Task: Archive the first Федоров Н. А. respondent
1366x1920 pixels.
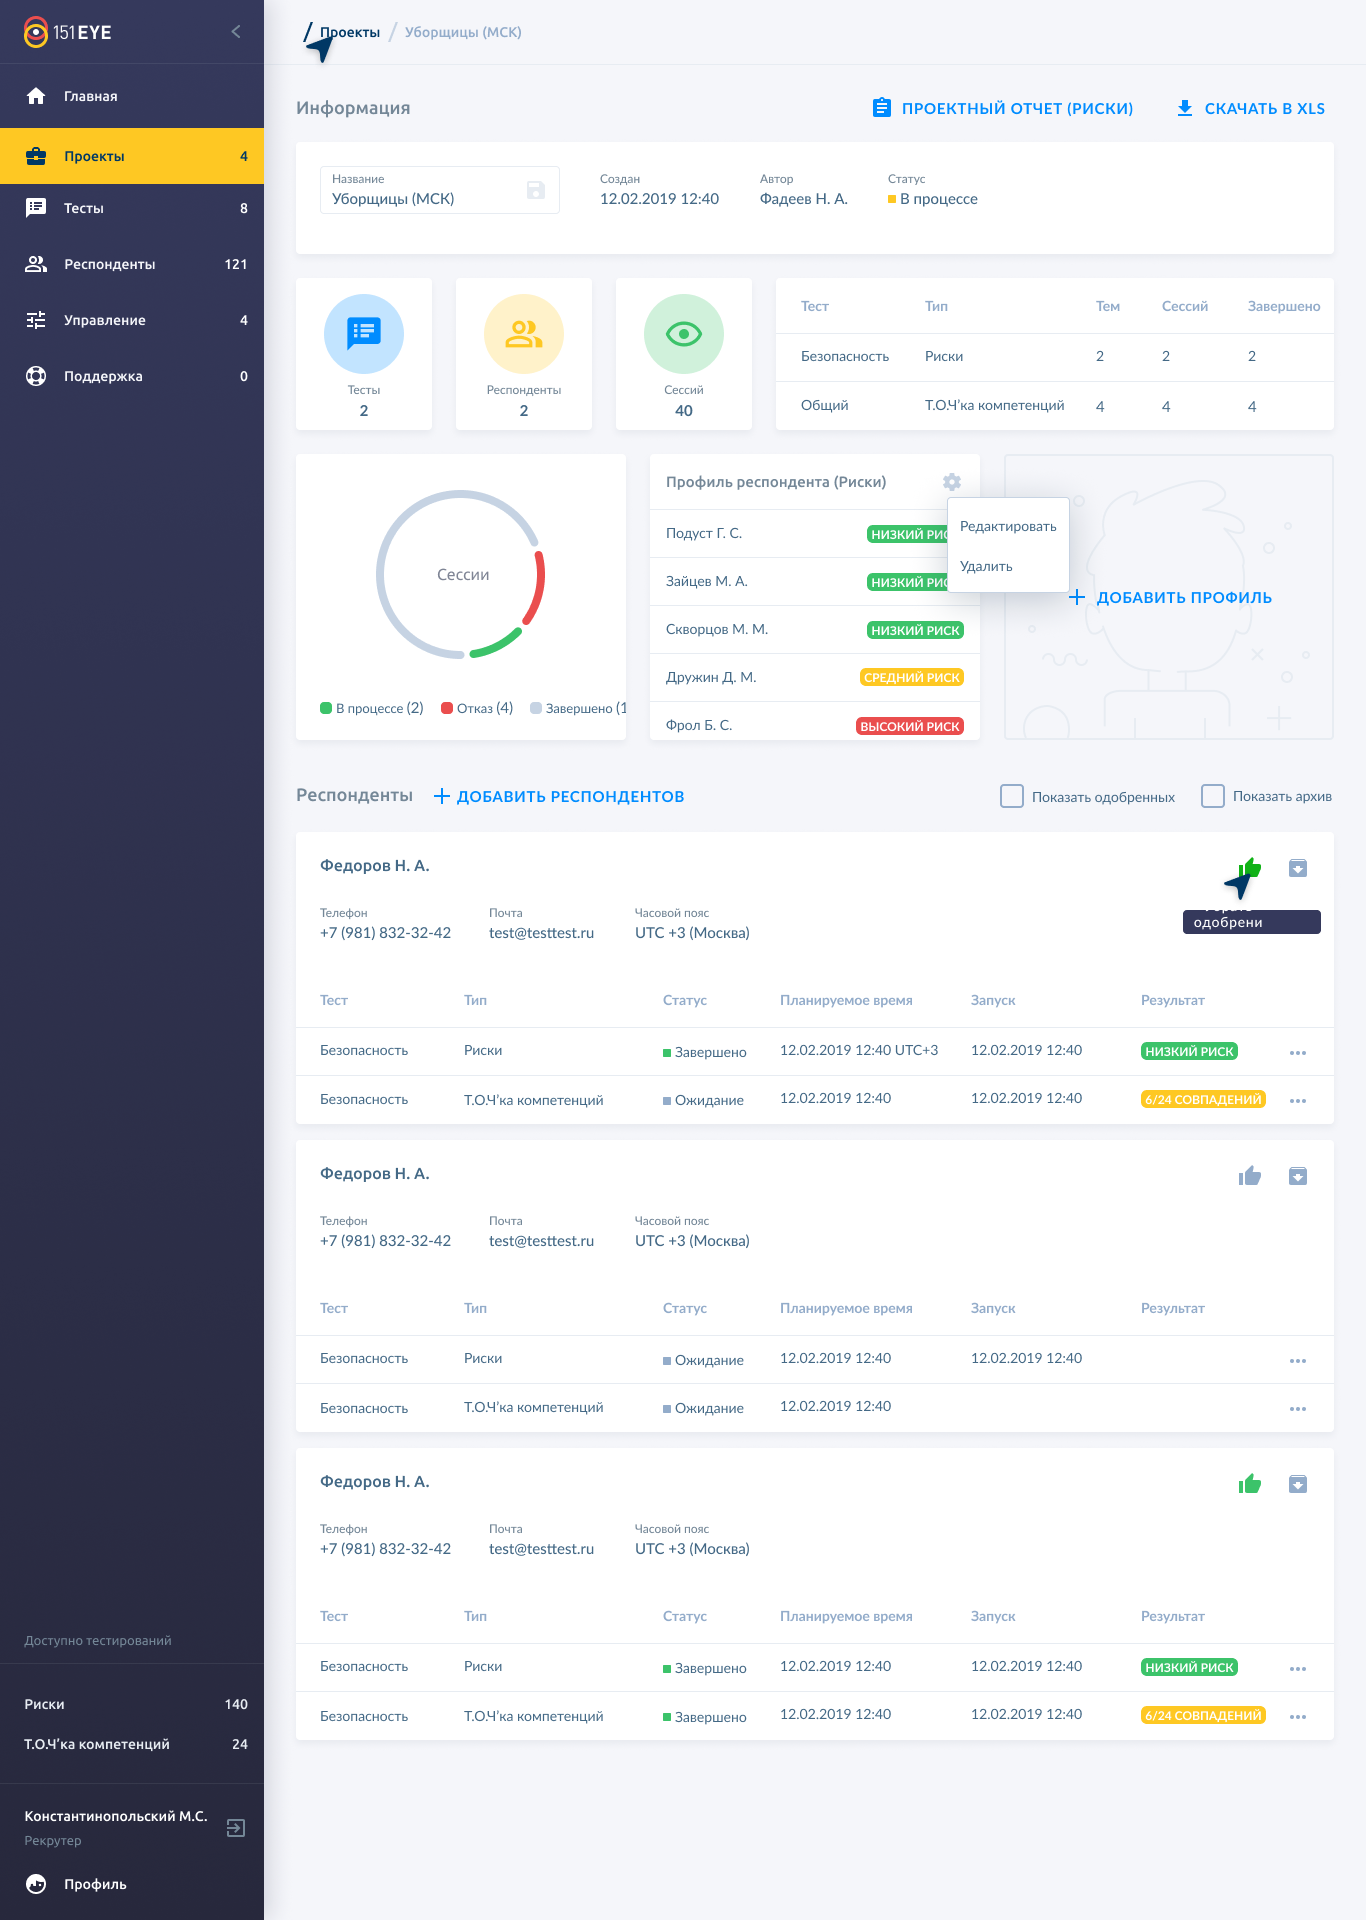Action: pyautogui.click(x=1298, y=868)
